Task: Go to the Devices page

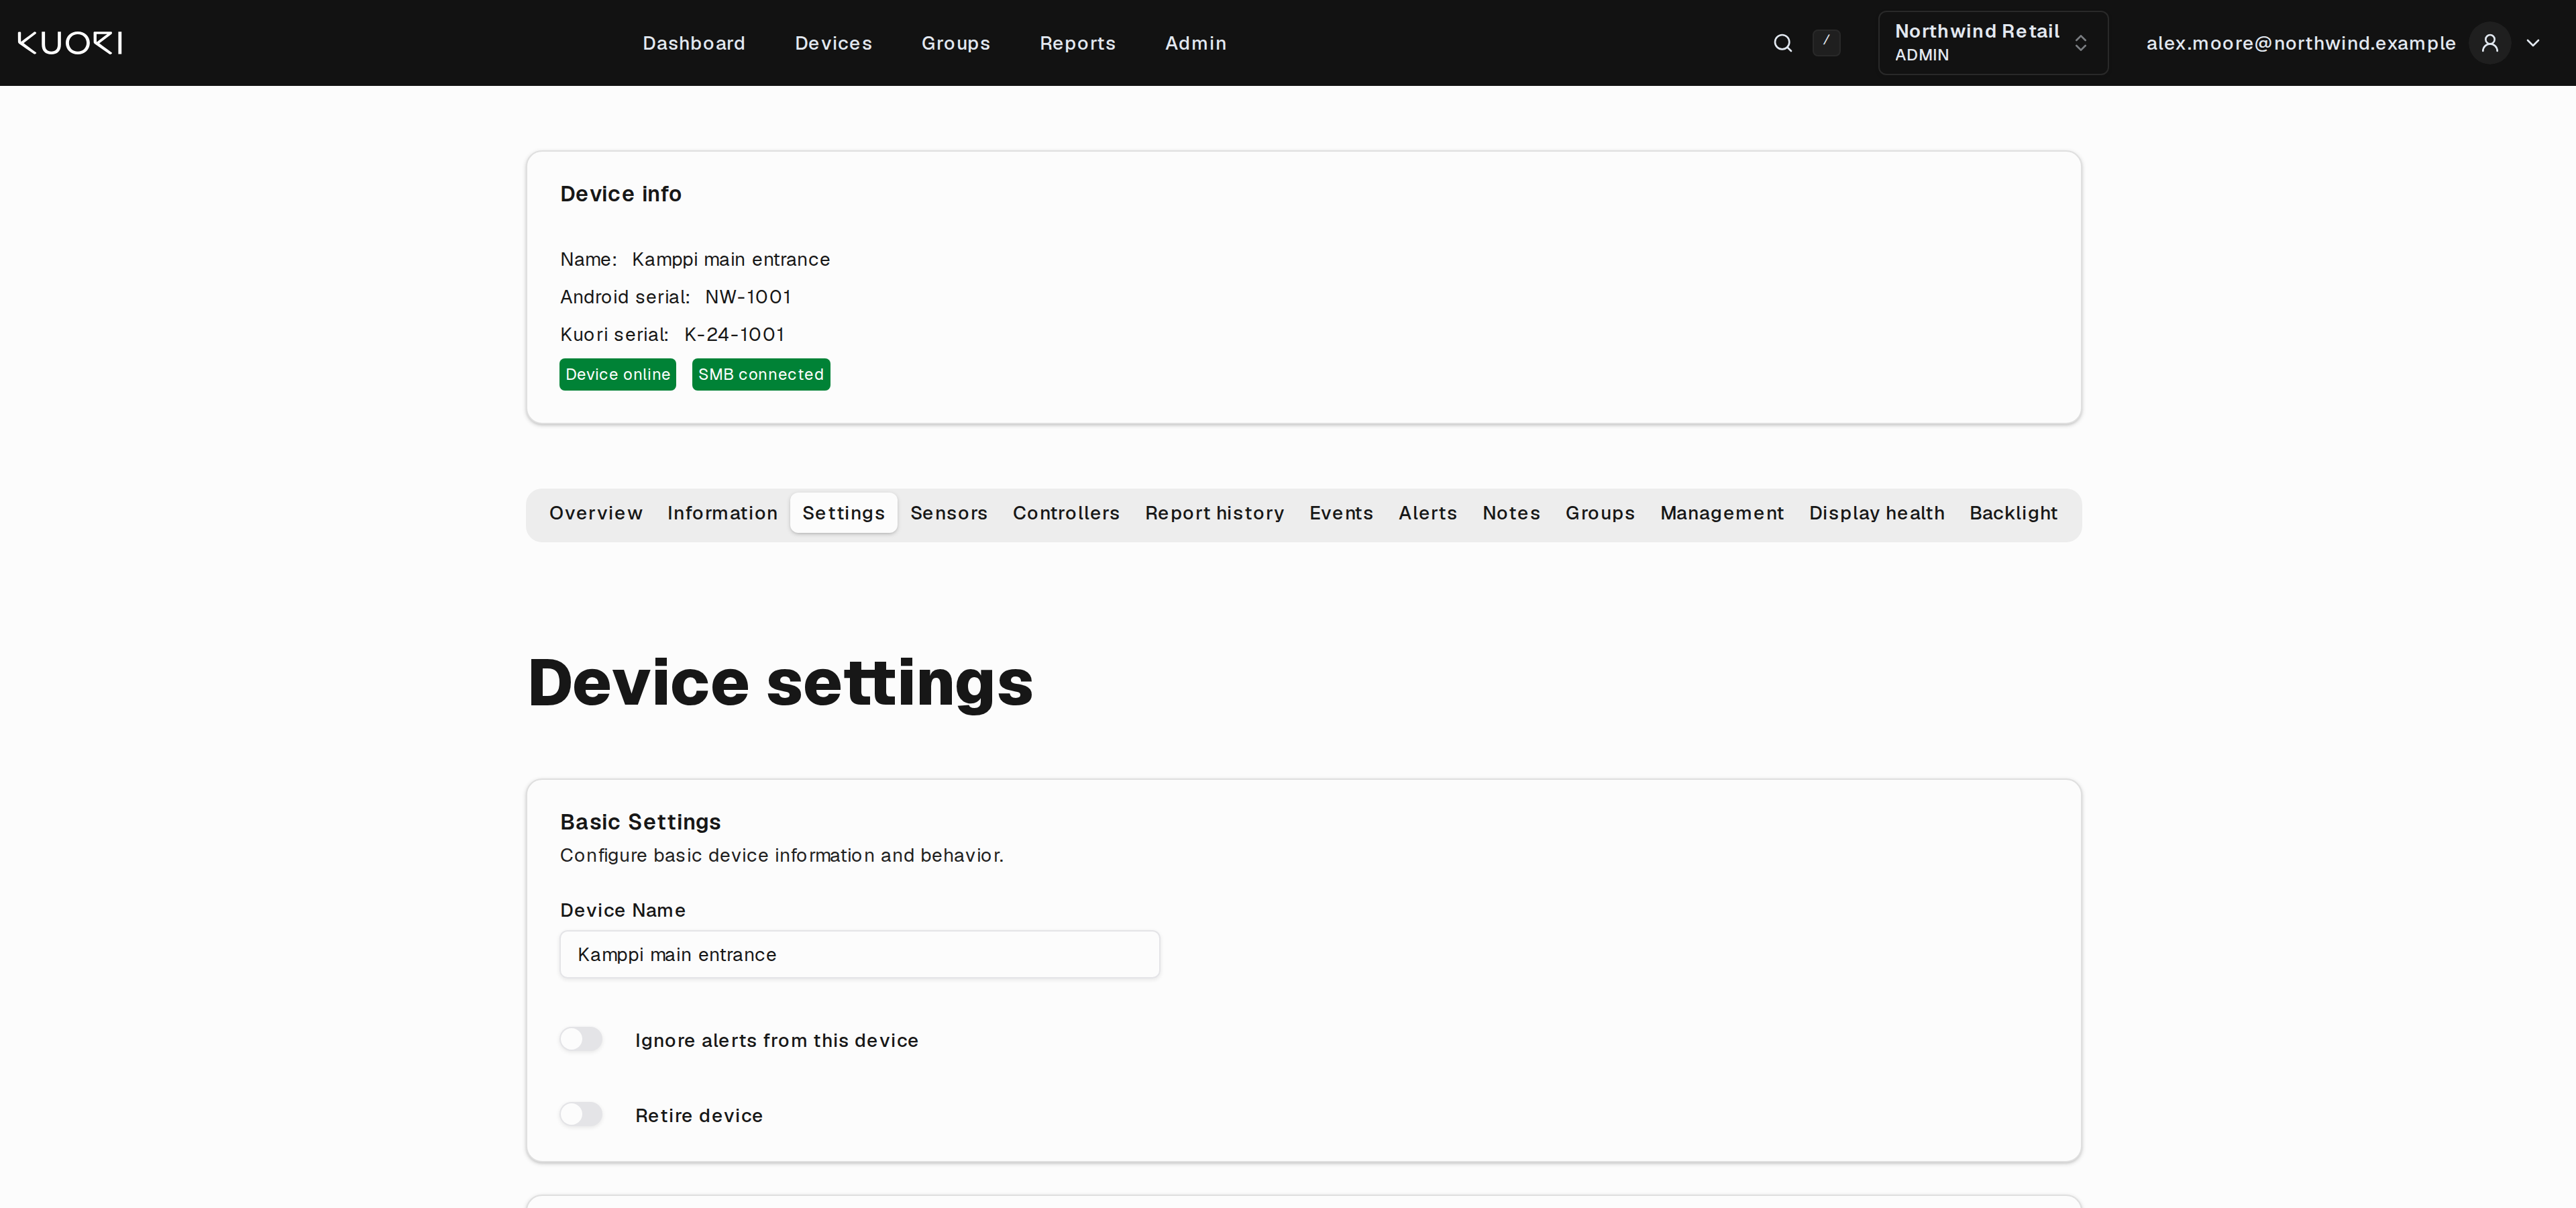Action: (833, 43)
